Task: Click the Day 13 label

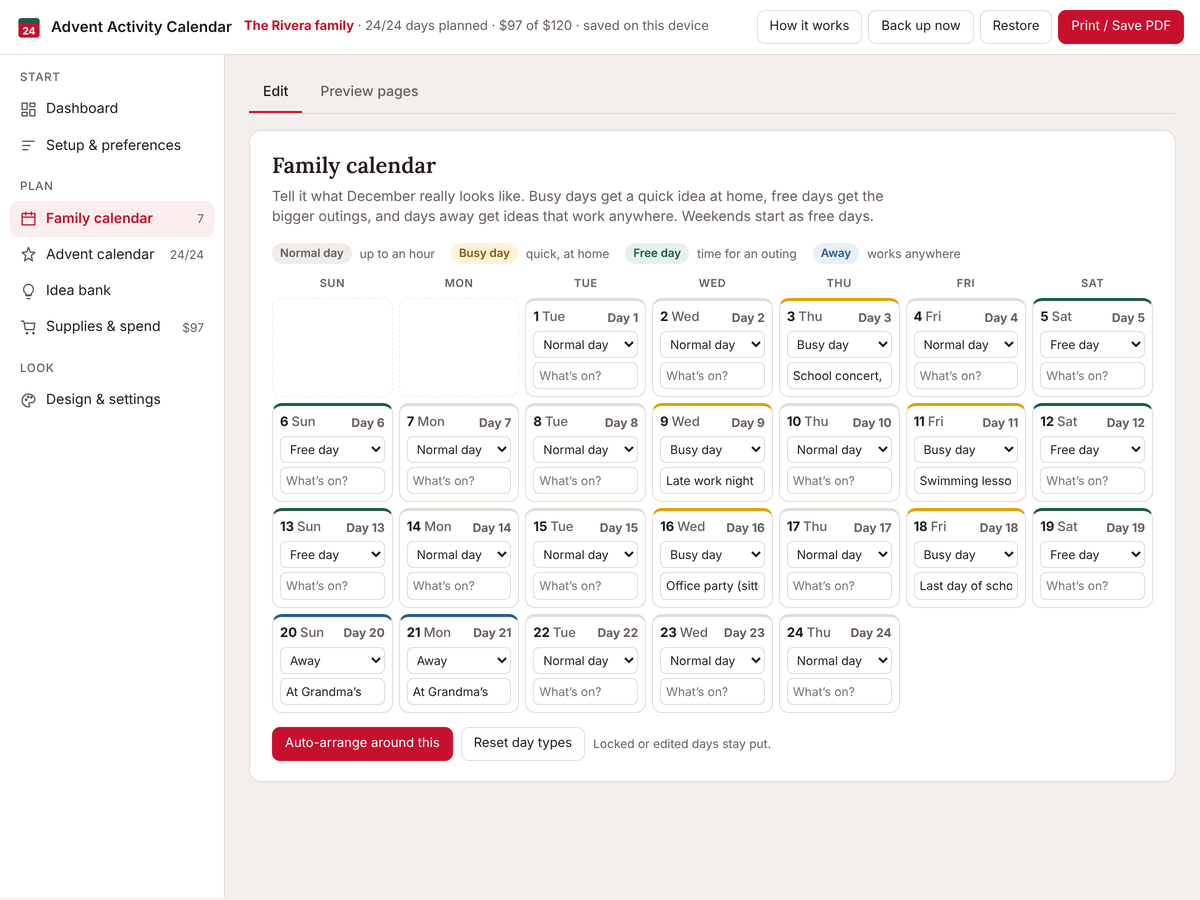Action: point(365,528)
